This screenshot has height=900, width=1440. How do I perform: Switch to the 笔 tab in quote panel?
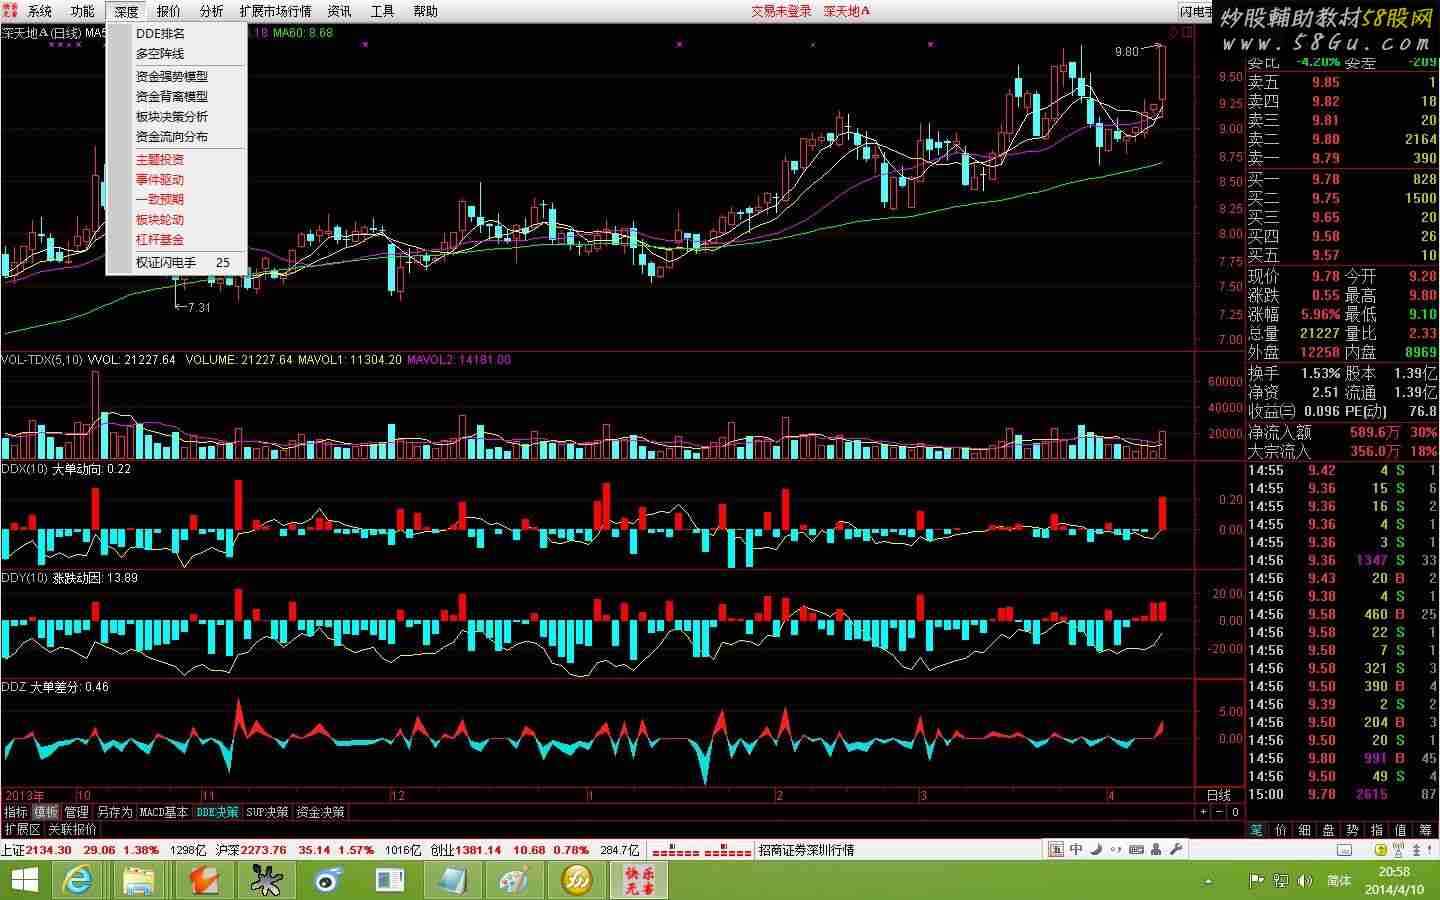tap(1256, 830)
